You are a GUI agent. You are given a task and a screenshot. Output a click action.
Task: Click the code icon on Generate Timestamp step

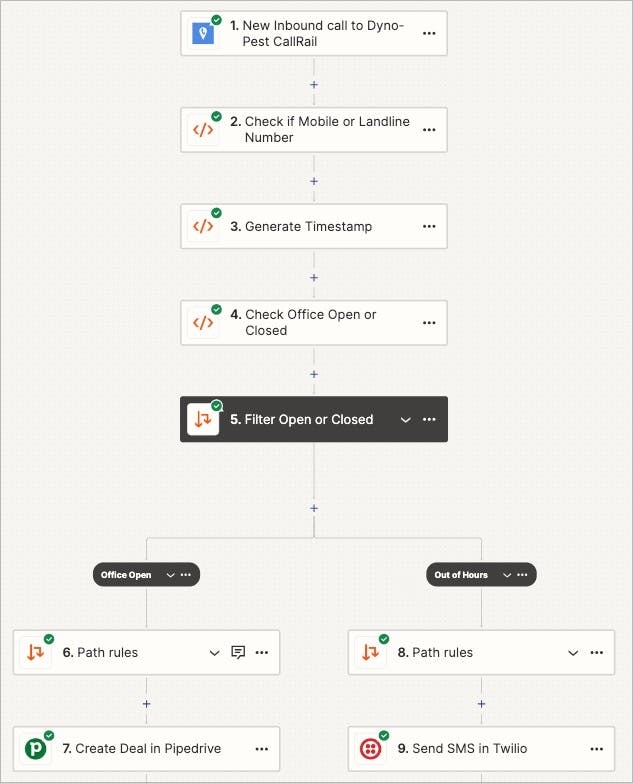click(203, 226)
